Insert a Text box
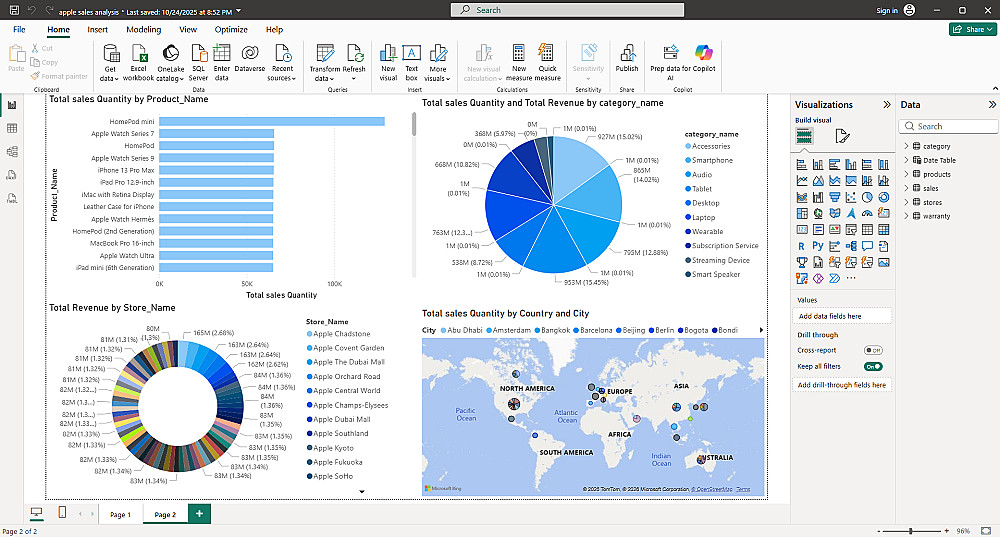Image resolution: width=1000 pixels, height=537 pixels. tap(411, 63)
